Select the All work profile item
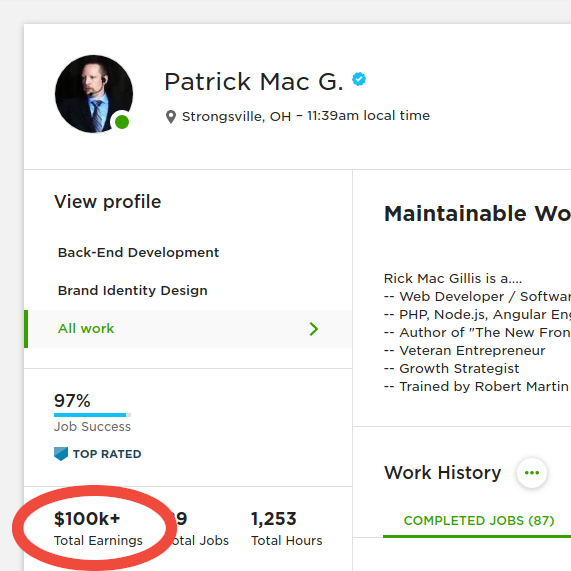The height and width of the screenshot is (571, 571). tap(188, 329)
